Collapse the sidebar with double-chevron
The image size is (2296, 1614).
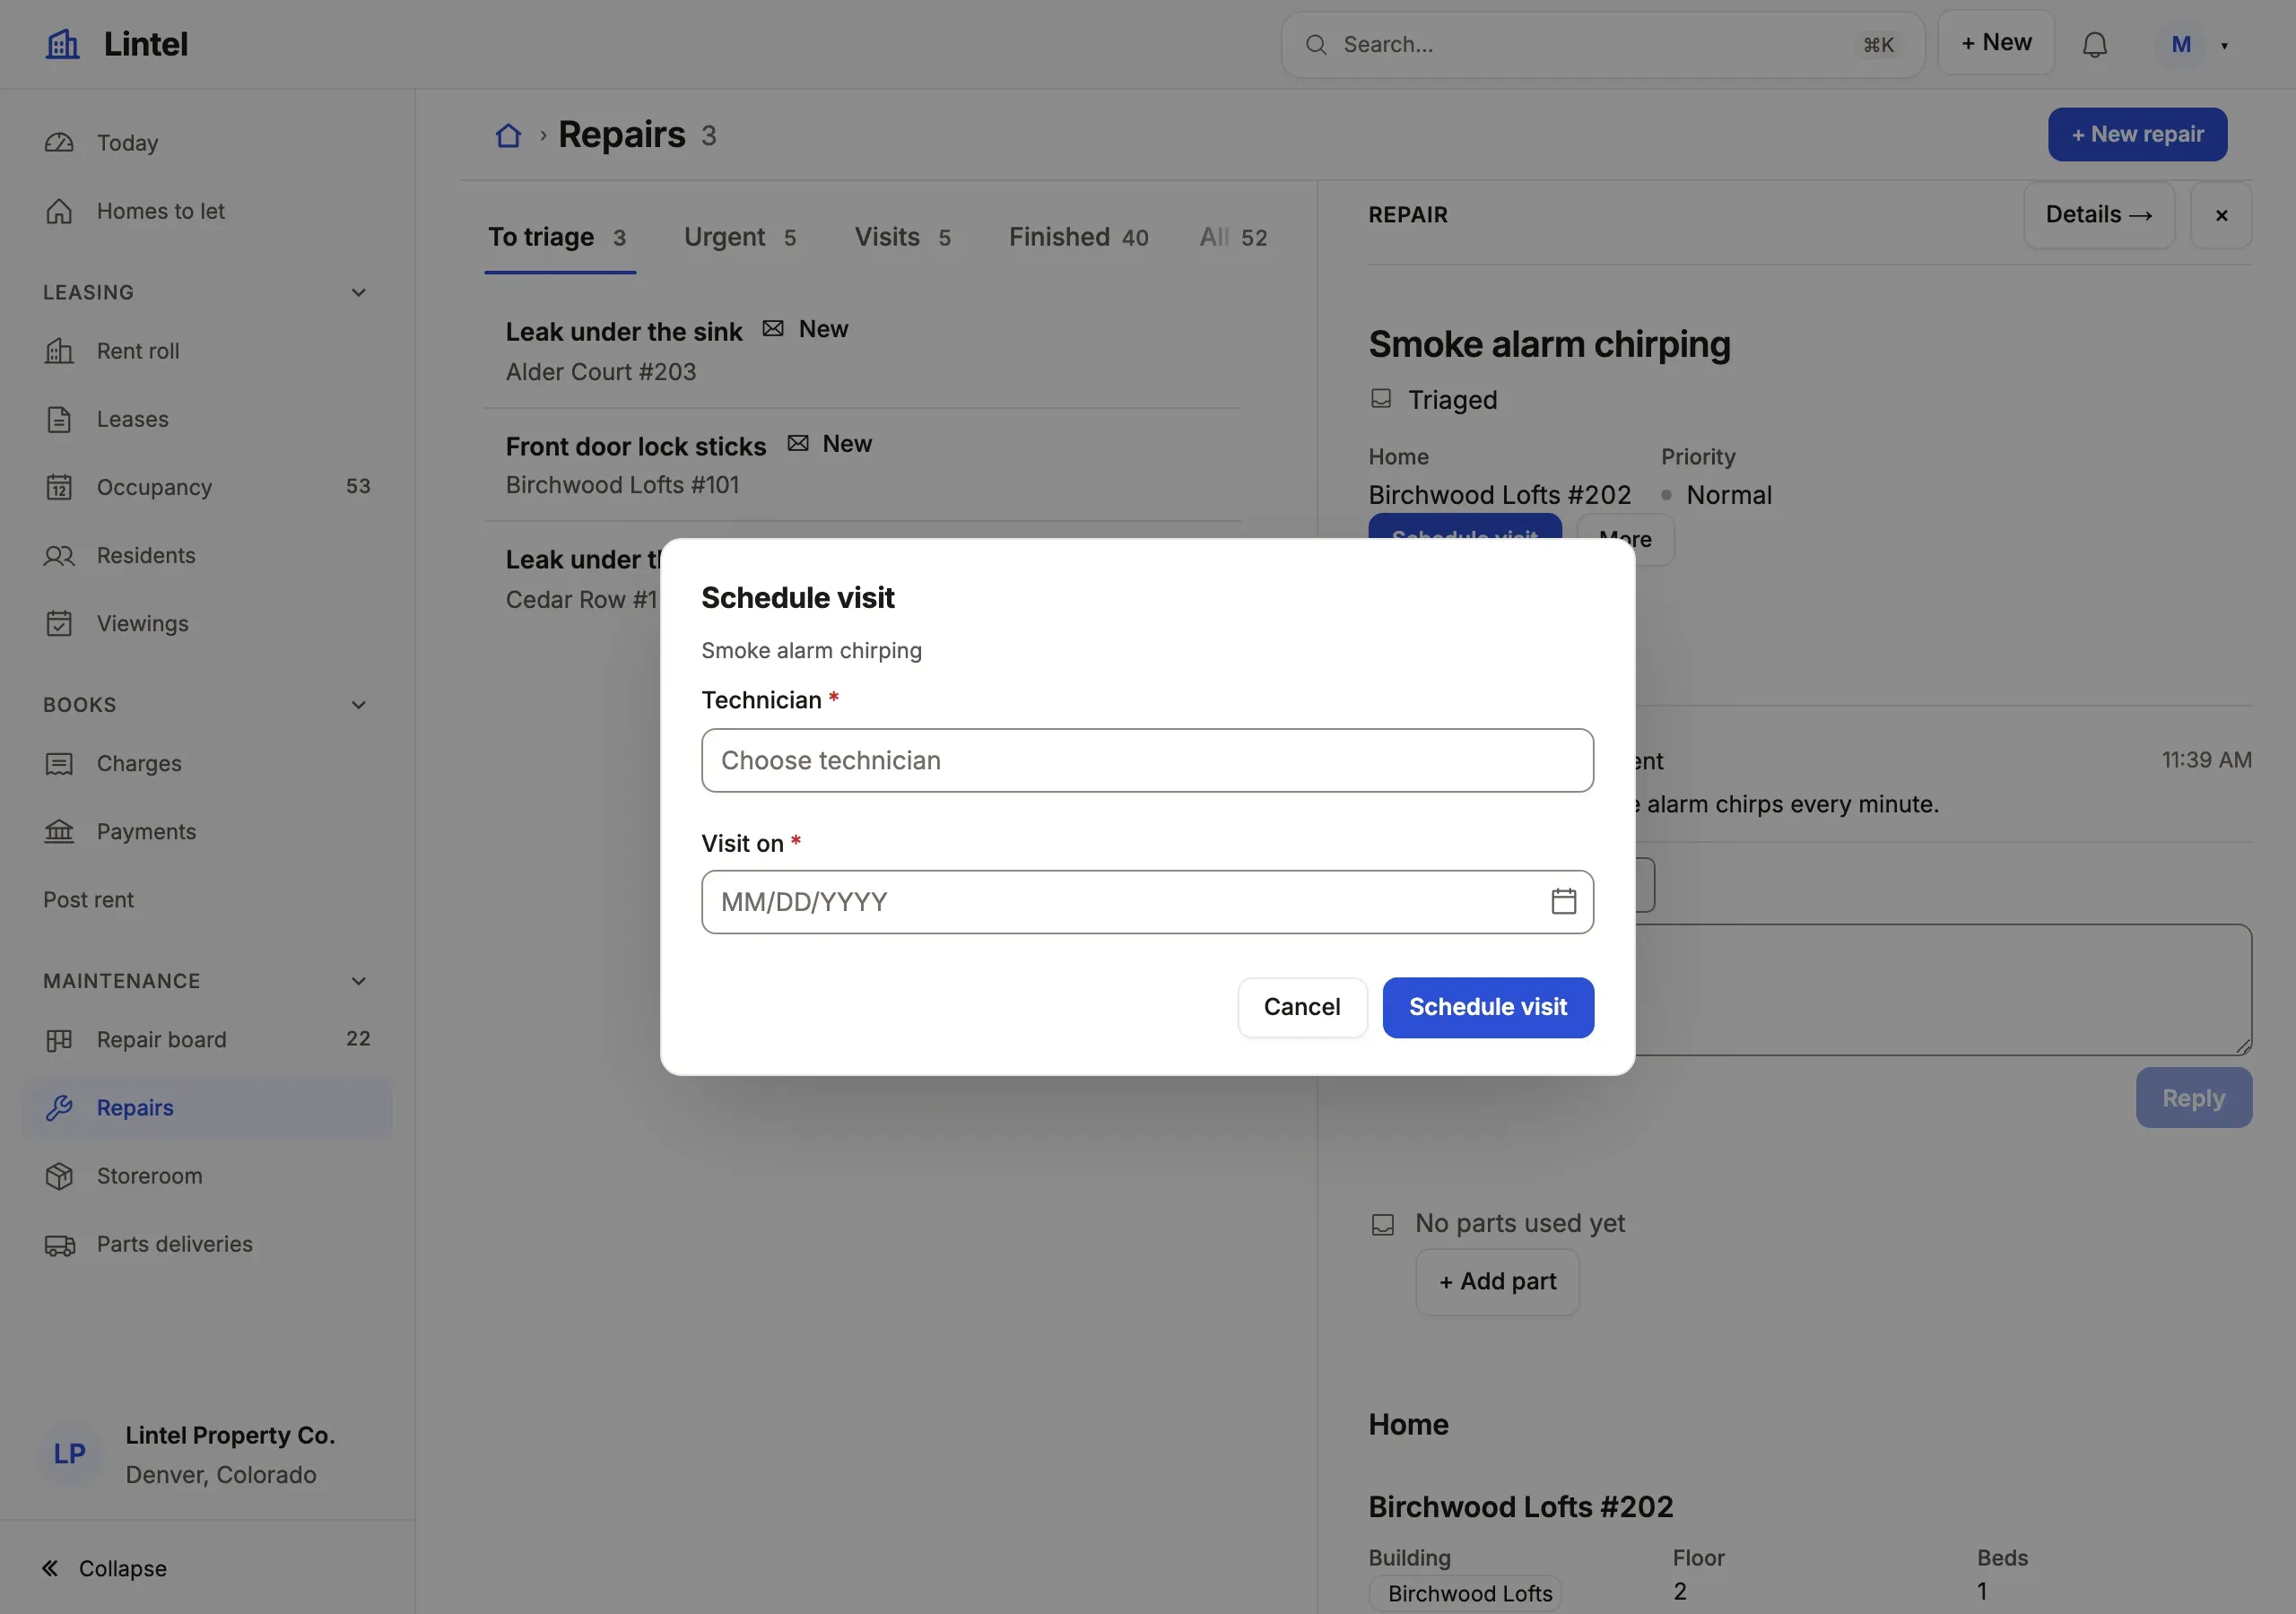pyautogui.click(x=50, y=1567)
